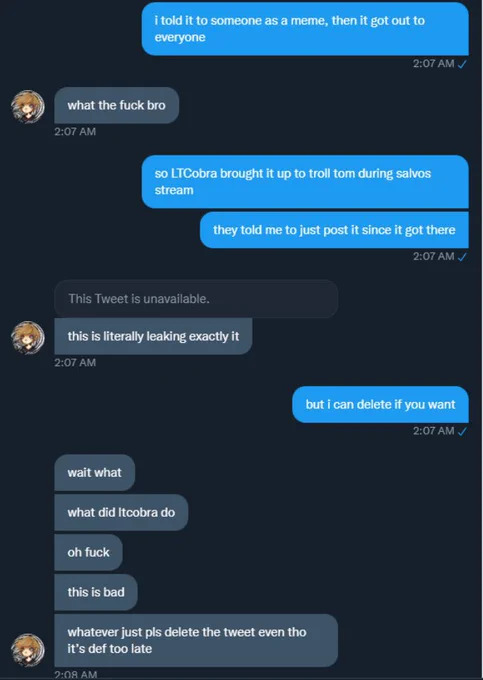483x680 pixels.
Task: Click checkmark next to 'i told it to someone' timestamp
Action: click(462, 64)
